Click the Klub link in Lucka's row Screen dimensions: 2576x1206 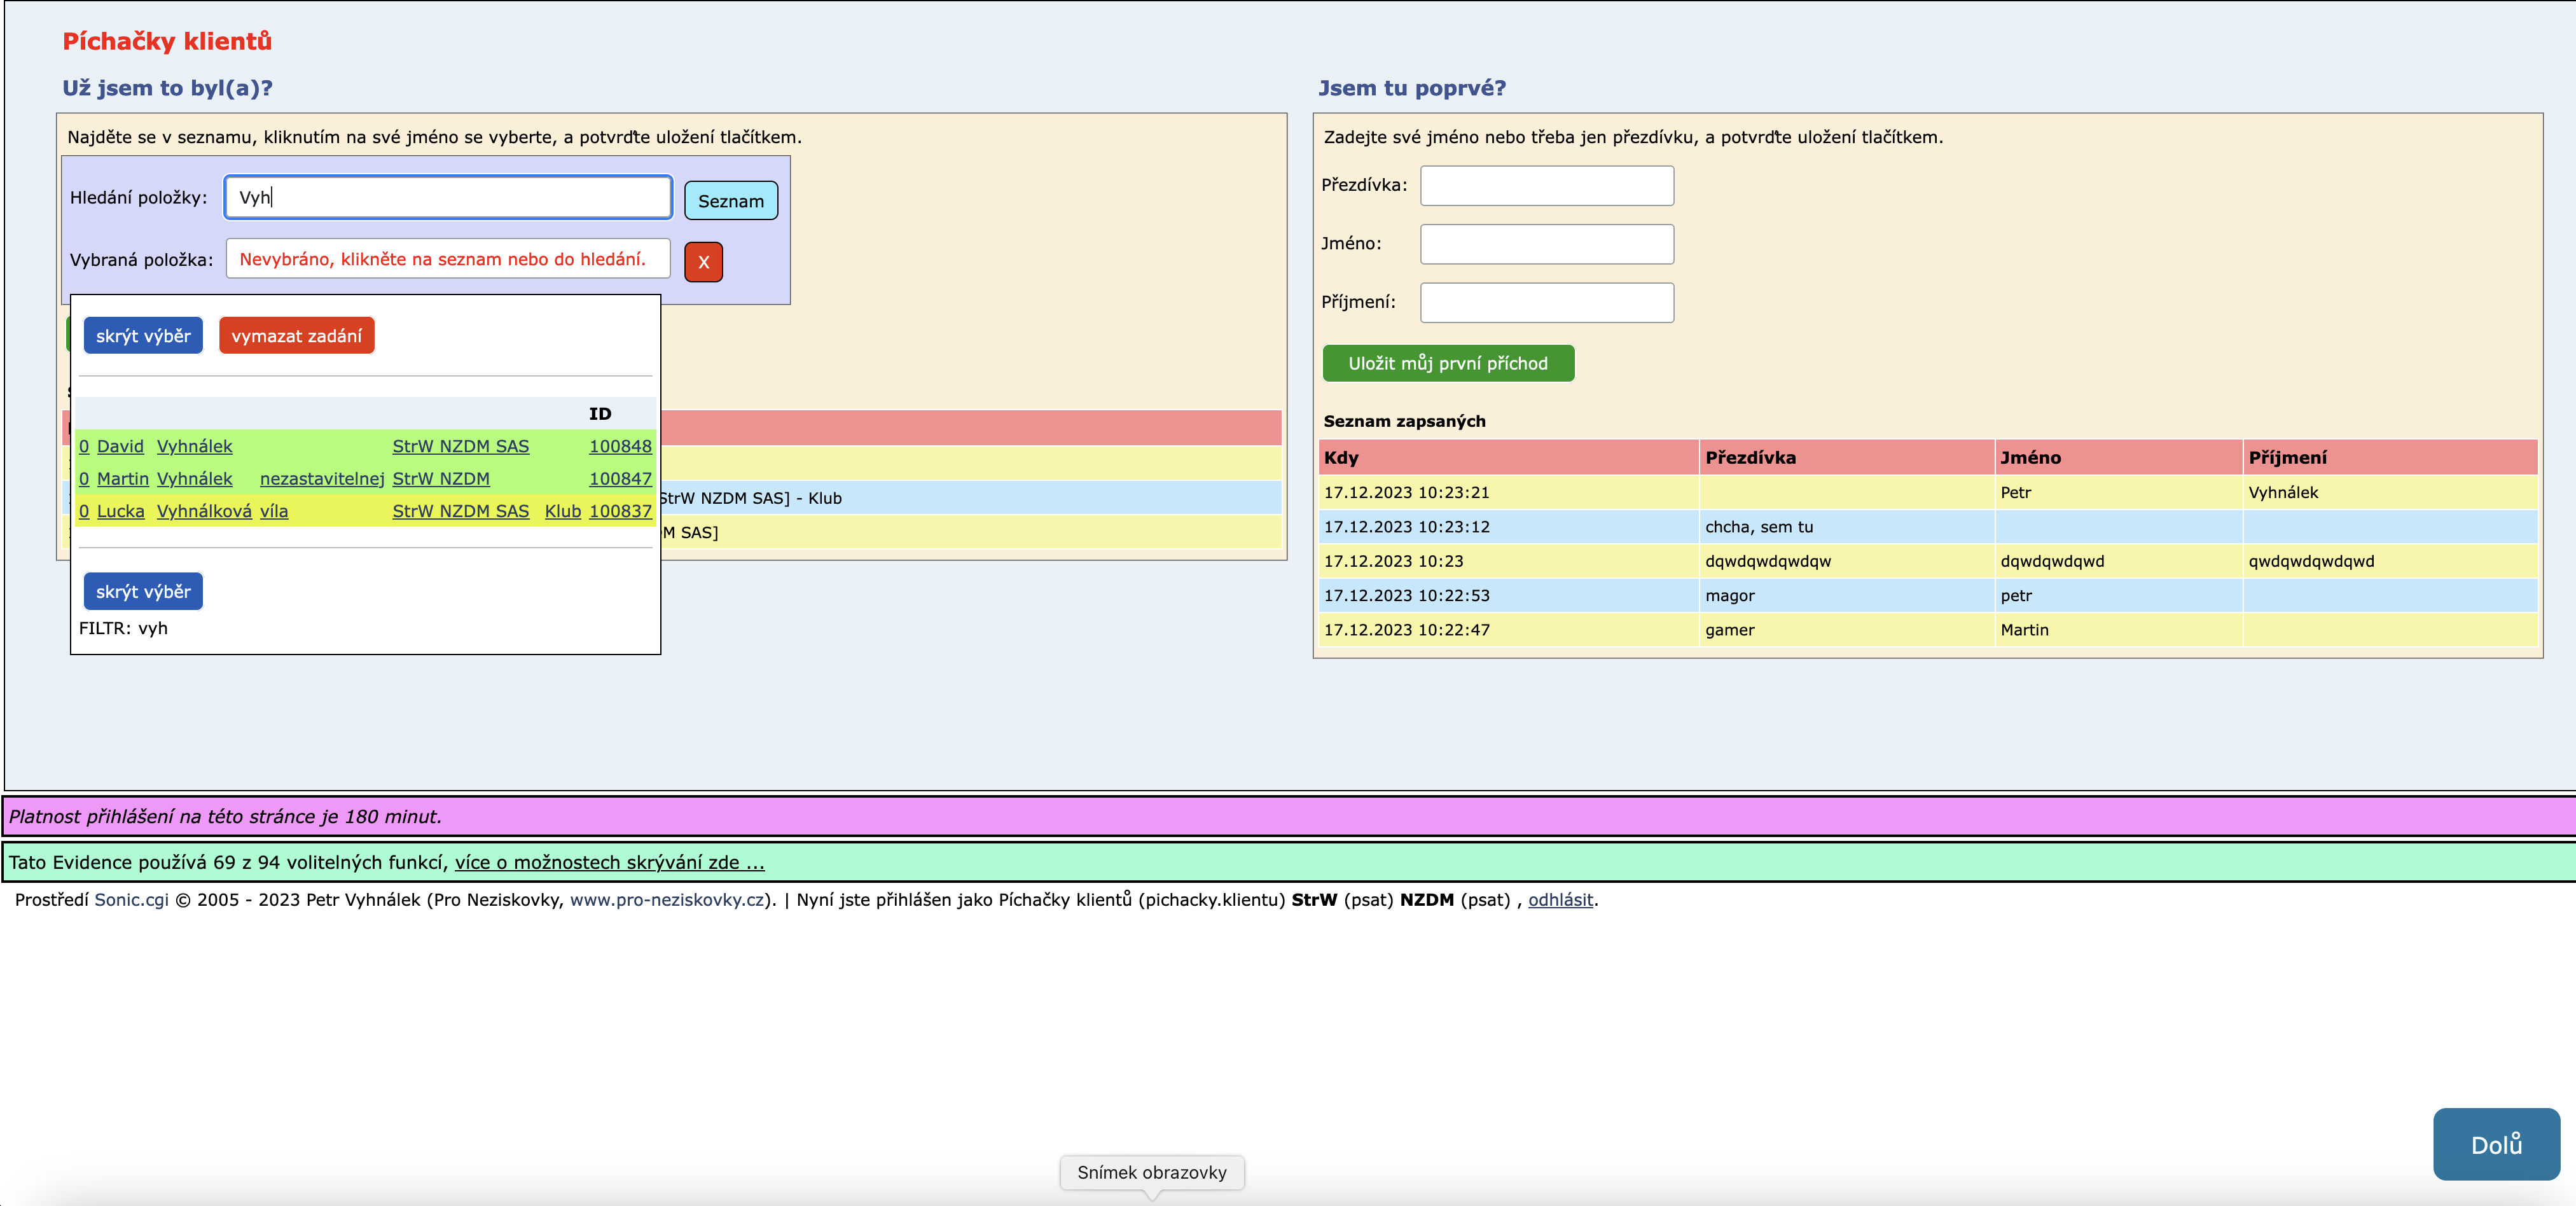(562, 511)
